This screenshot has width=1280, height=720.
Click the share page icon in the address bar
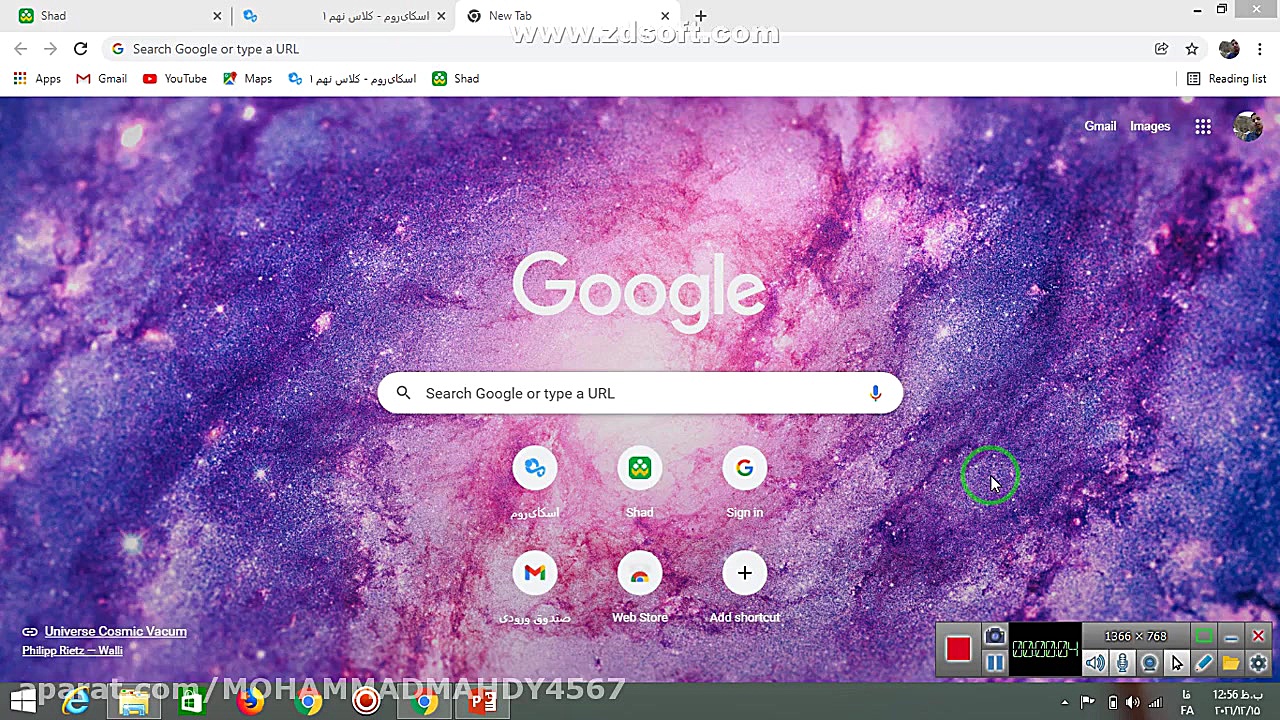[1161, 49]
